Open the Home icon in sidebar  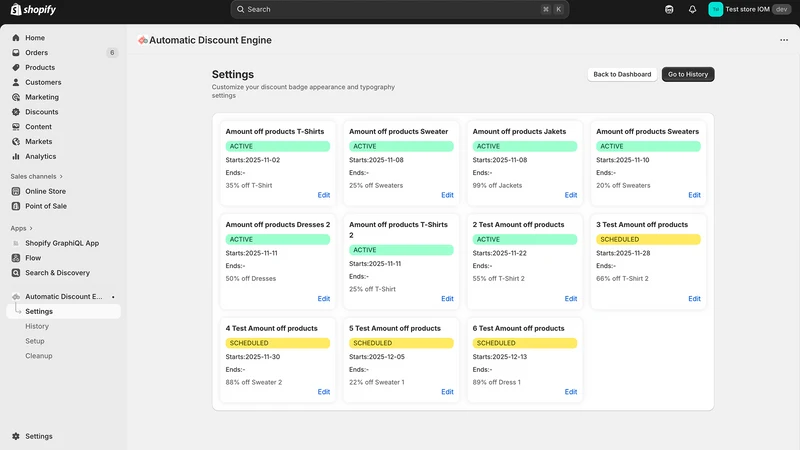tap(16, 38)
